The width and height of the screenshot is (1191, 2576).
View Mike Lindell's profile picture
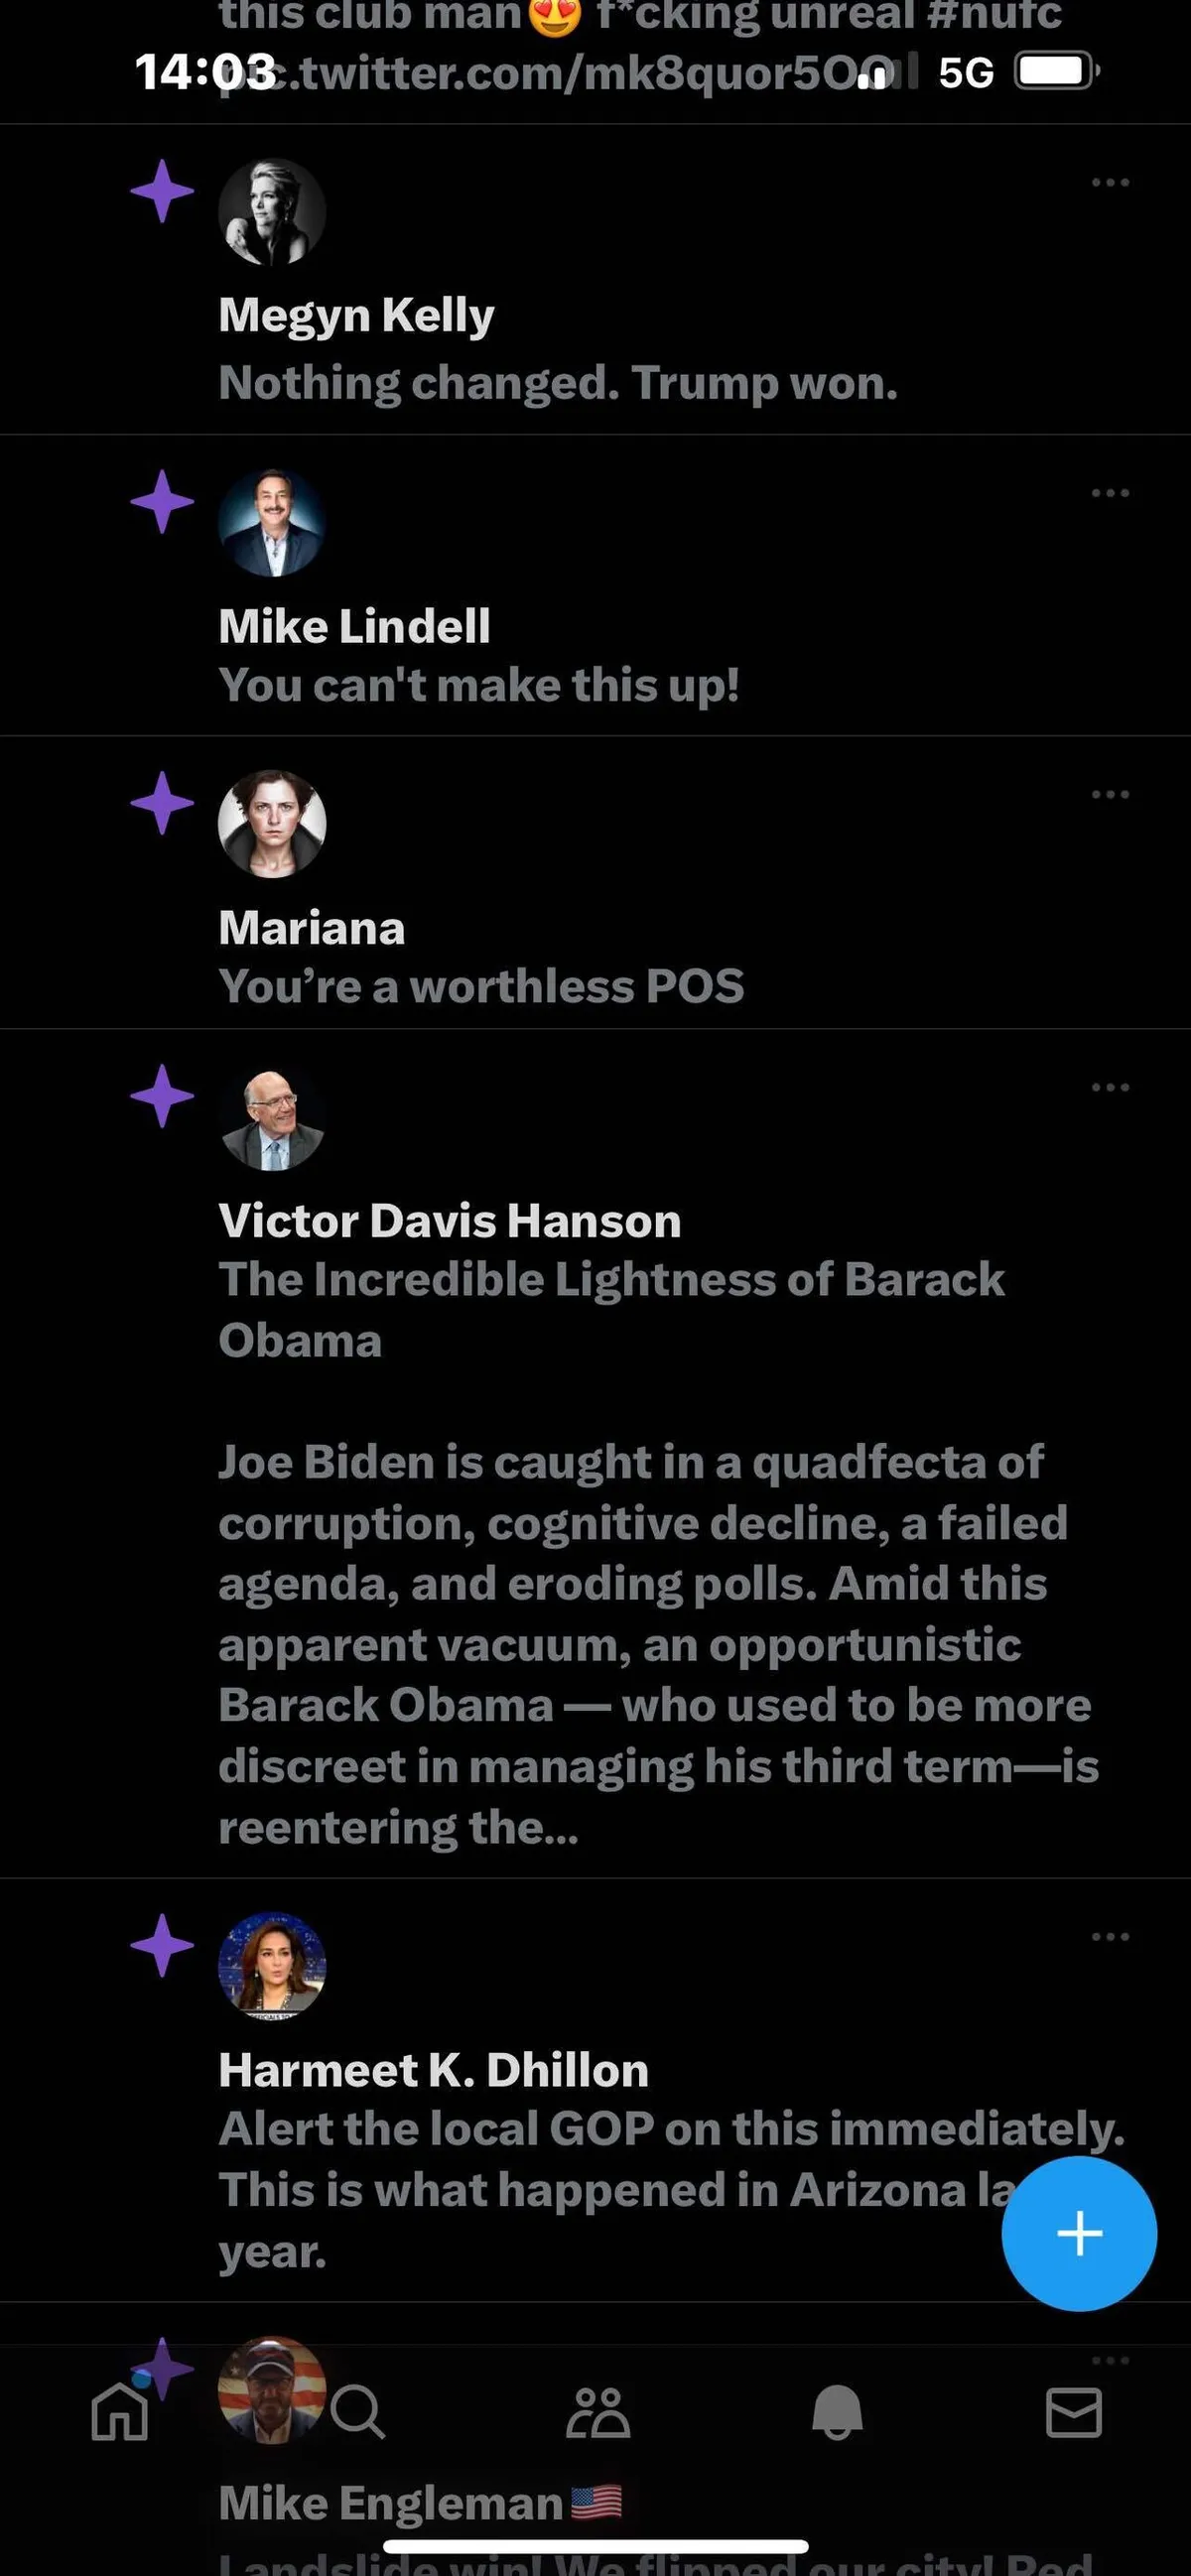pyautogui.click(x=272, y=523)
